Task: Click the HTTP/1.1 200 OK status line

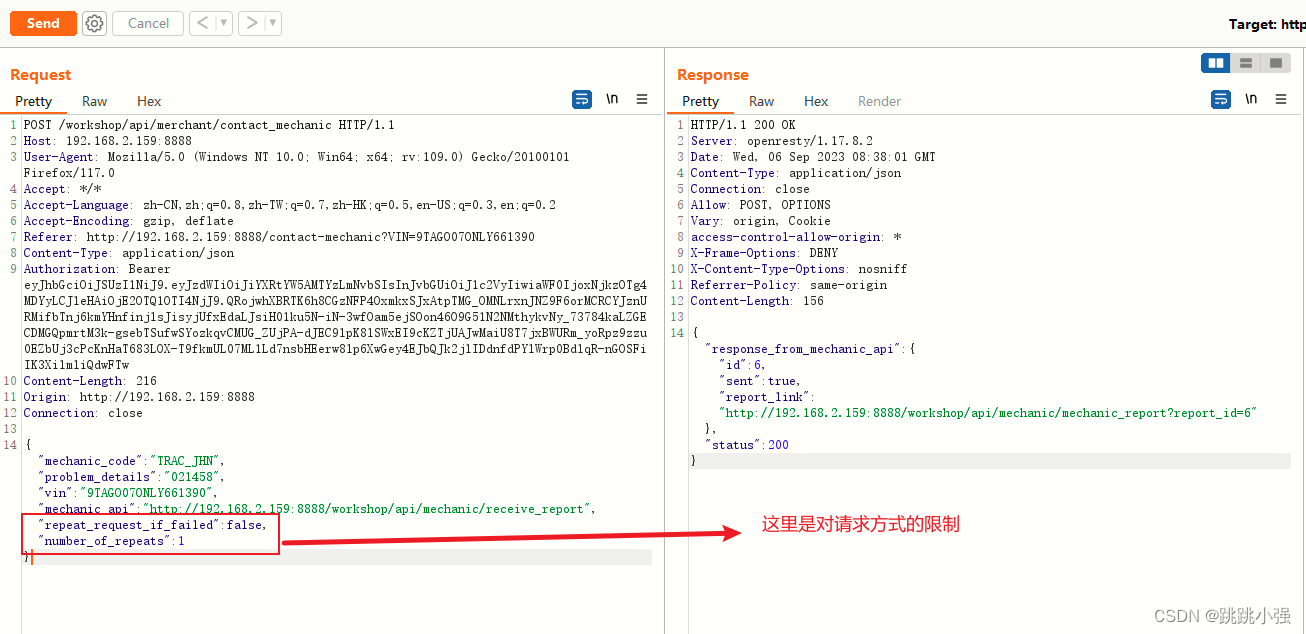Action: point(743,125)
